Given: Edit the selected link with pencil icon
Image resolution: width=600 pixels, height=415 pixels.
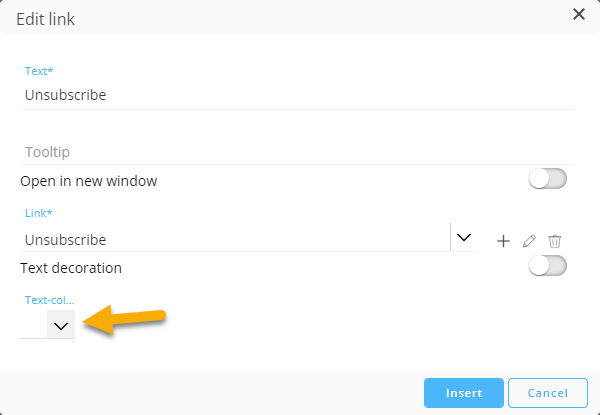Looking at the screenshot, I should (530, 241).
